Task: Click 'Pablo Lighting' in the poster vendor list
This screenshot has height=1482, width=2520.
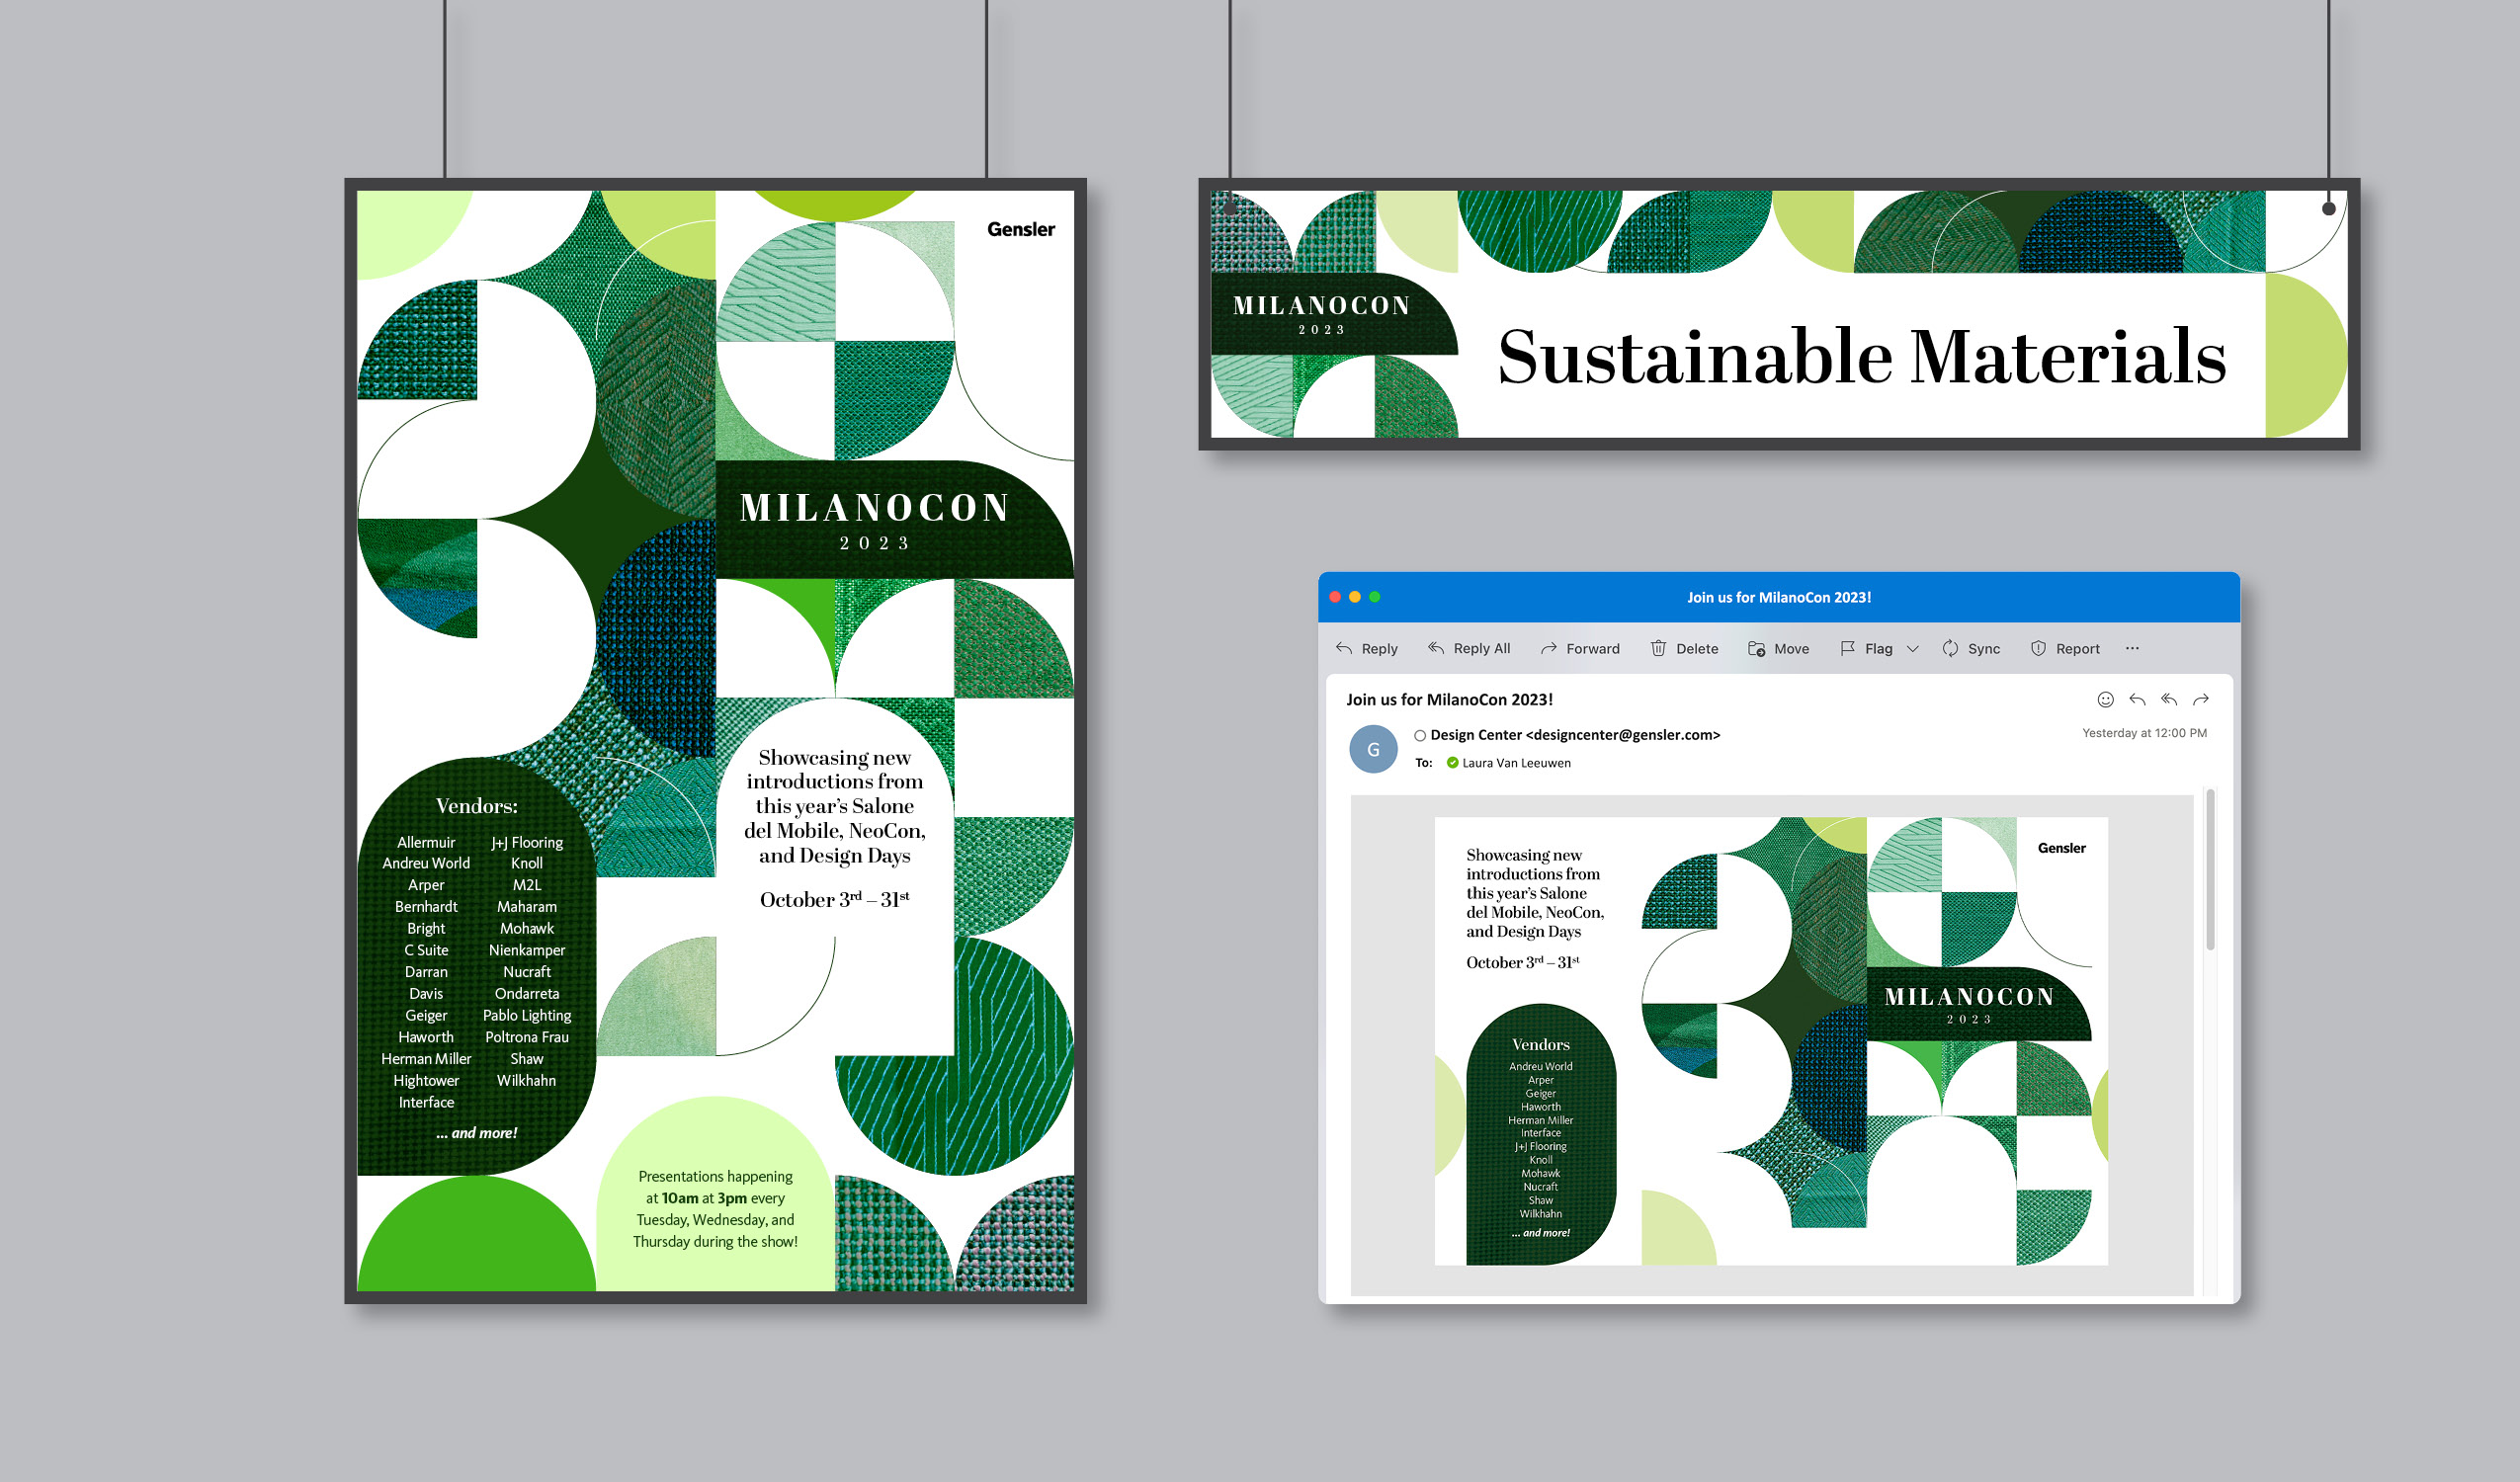Action: (527, 1015)
